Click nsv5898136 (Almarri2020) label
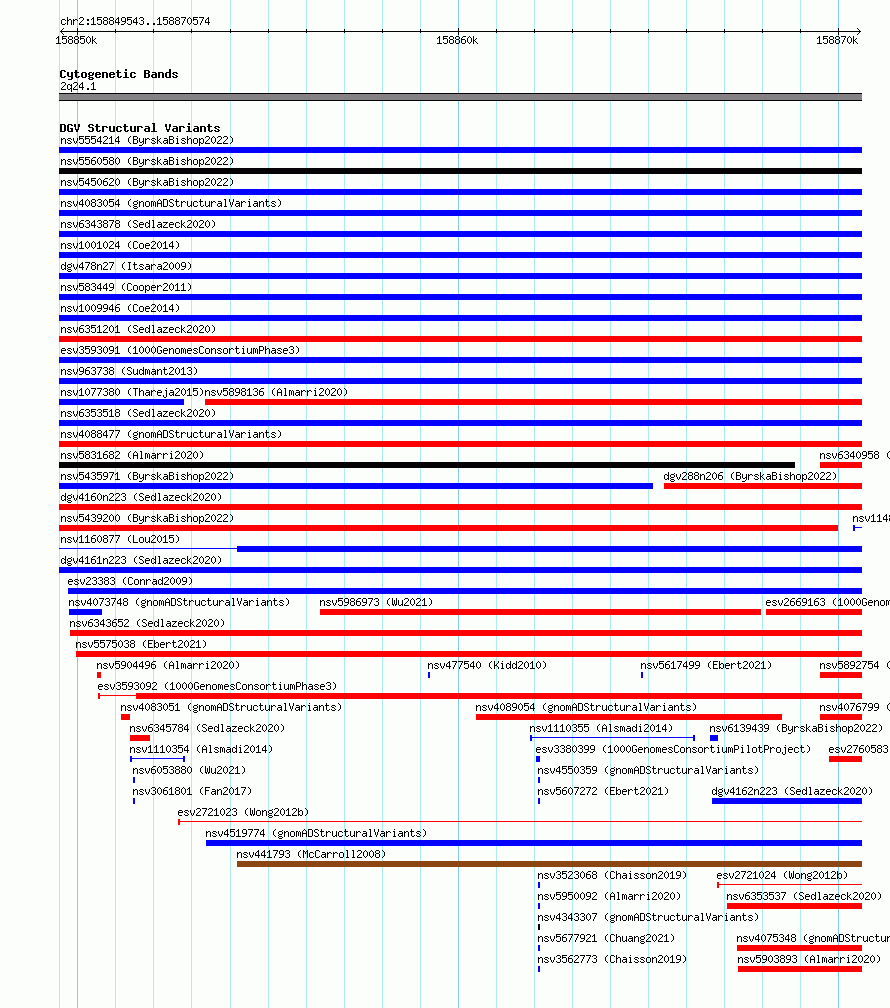 click(276, 392)
